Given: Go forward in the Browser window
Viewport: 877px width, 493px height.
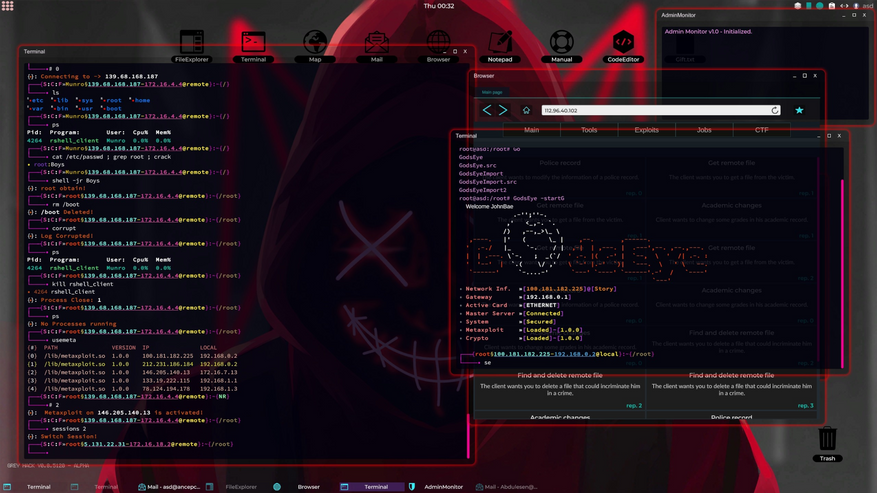Looking at the screenshot, I should coord(503,110).
